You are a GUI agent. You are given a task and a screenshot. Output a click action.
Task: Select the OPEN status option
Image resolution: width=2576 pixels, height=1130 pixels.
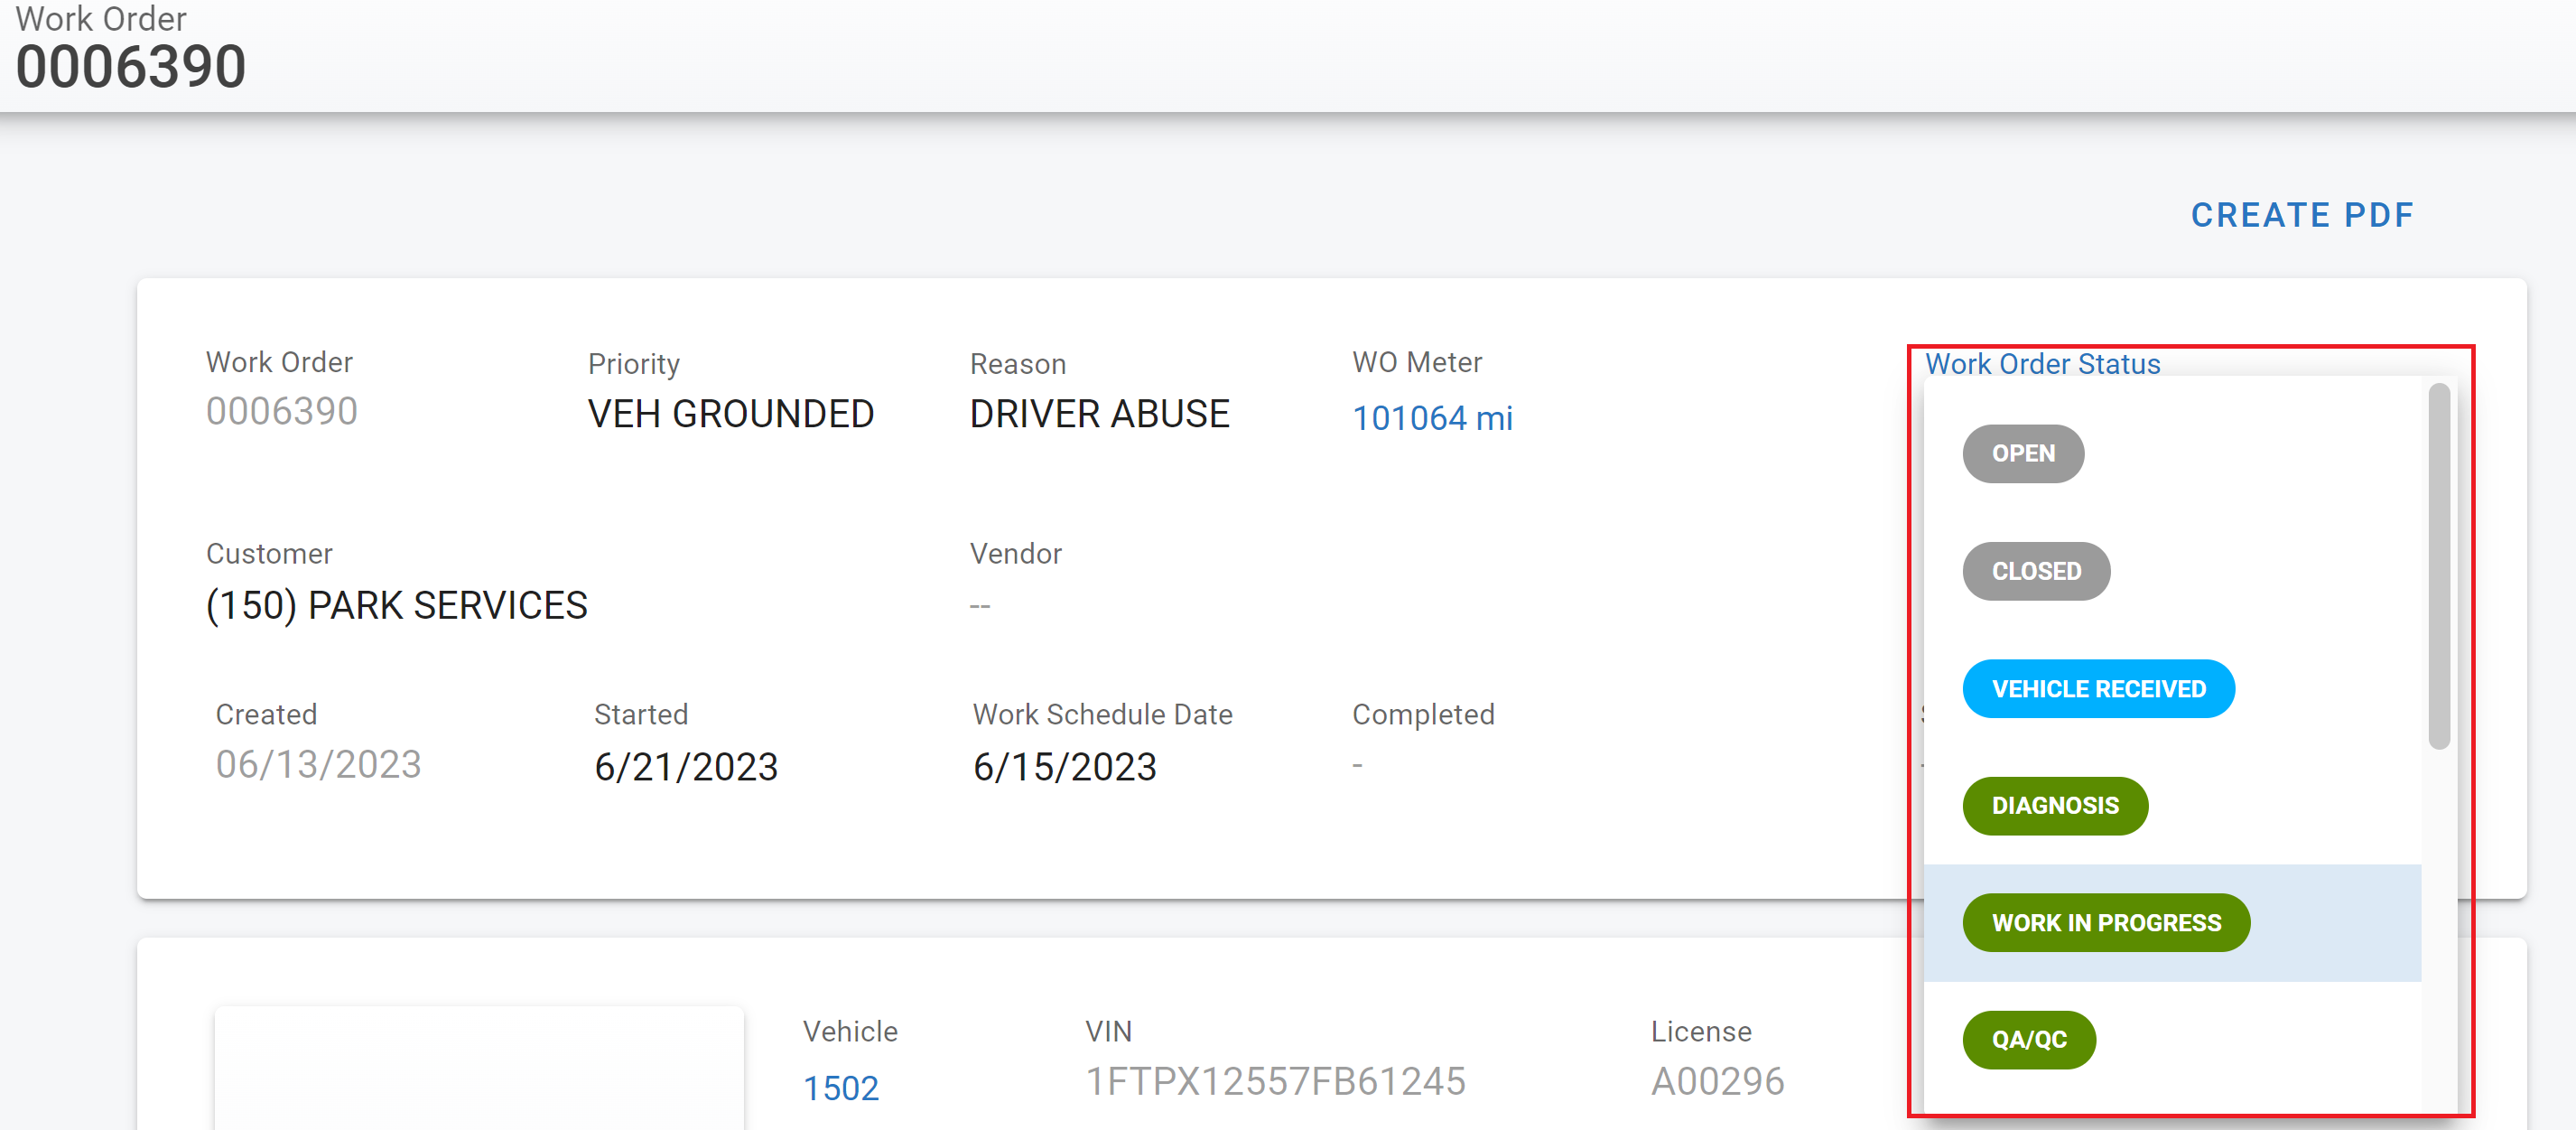[2022, 454]
